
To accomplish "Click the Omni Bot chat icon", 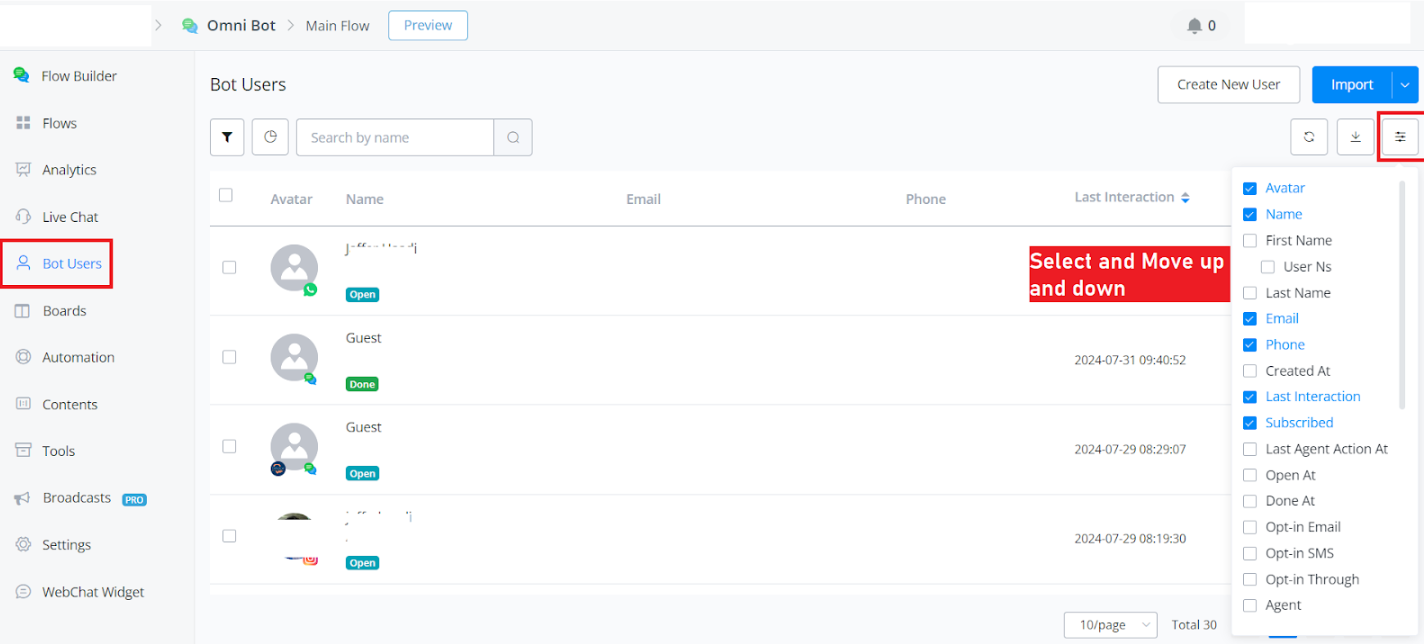I will pos(190,26).
